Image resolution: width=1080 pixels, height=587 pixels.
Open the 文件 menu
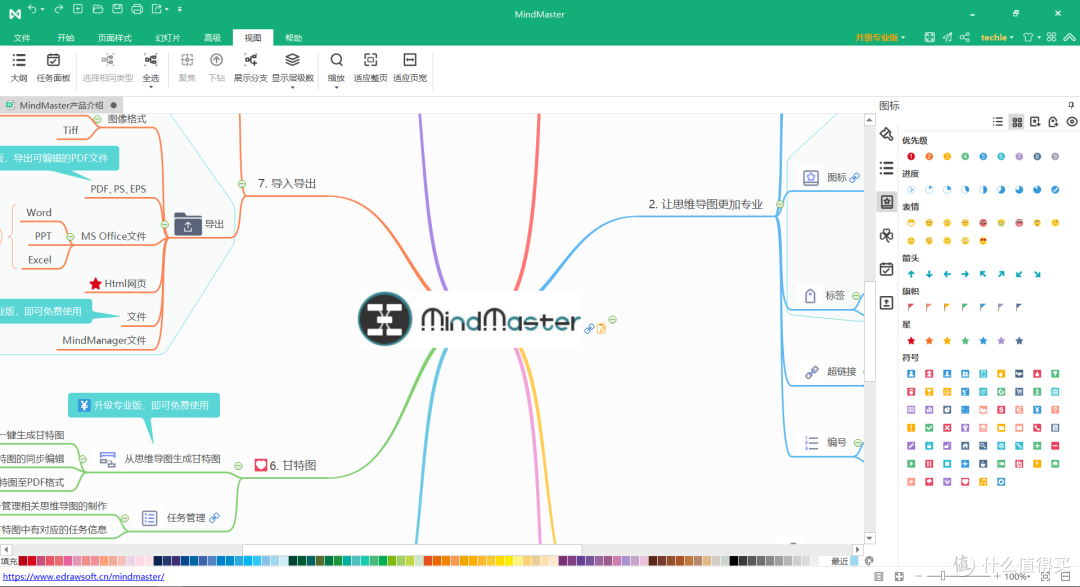tap(22, 38)
